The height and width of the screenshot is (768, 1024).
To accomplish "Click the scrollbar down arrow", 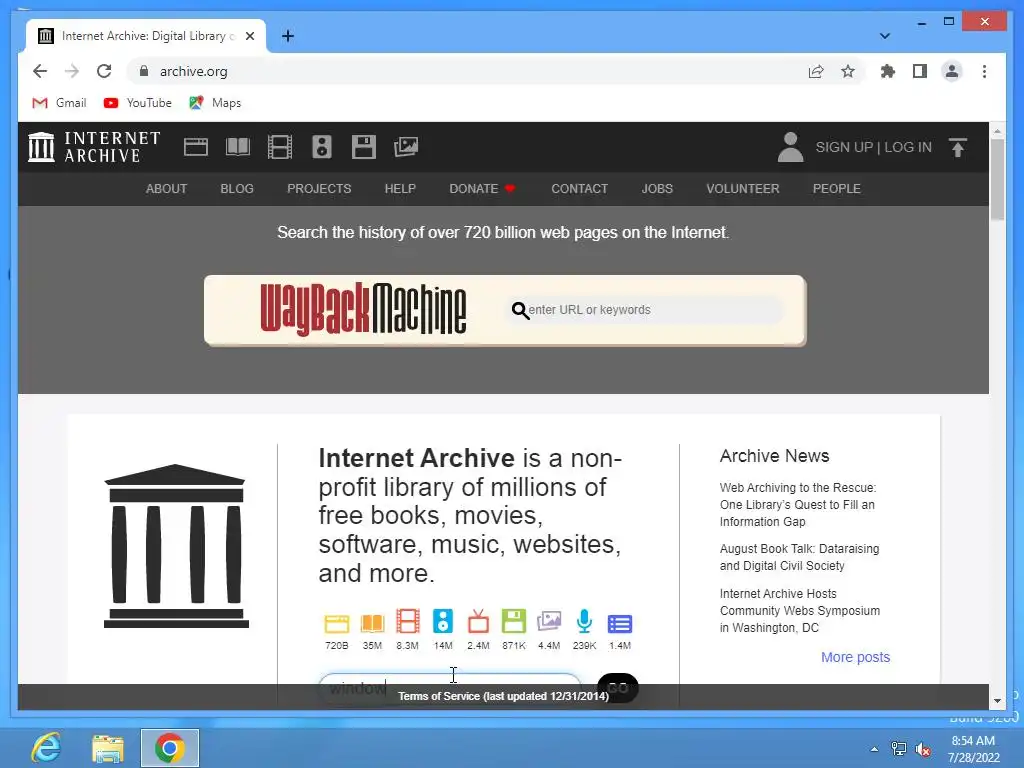I will (997, 701).
